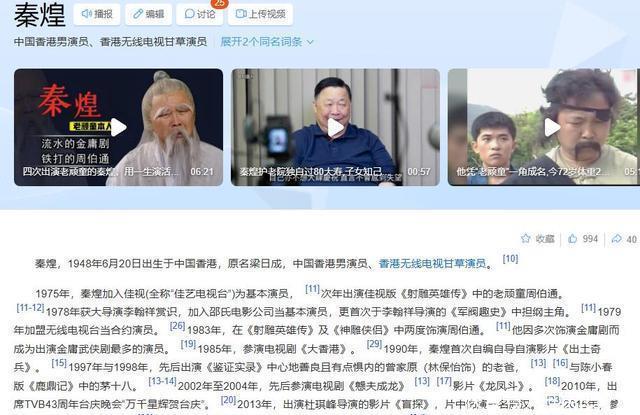Like the article with thumbs-up 994

coord(583,239)
